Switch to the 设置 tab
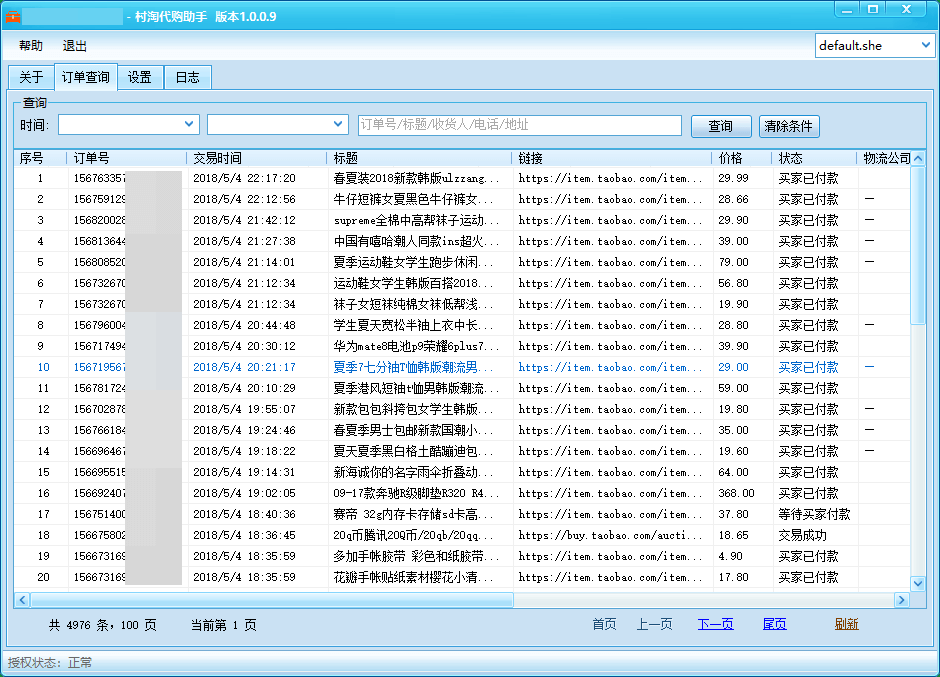The image size is (940, 677). point(140,78)
